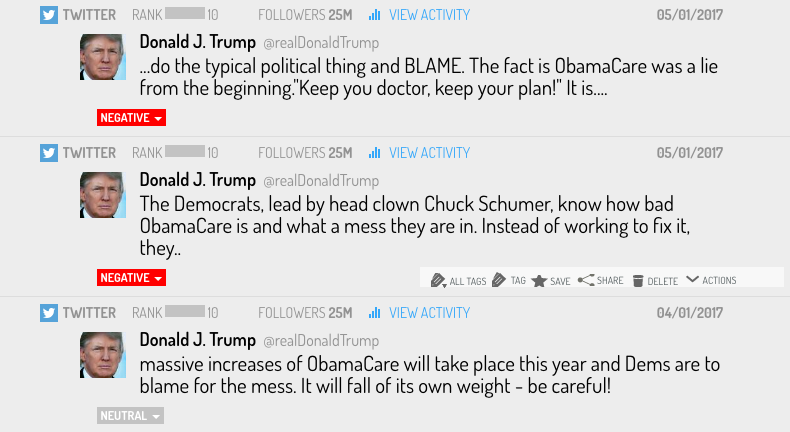Open All Tags pencil icon

point(438,280)
